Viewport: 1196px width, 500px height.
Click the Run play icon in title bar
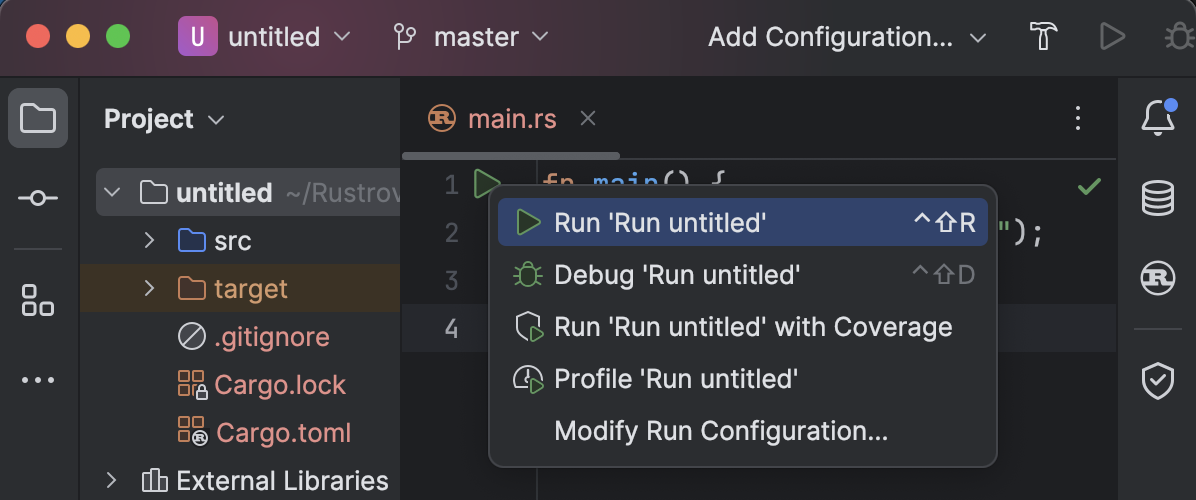pyautogui.click(x=1112, y=37)
